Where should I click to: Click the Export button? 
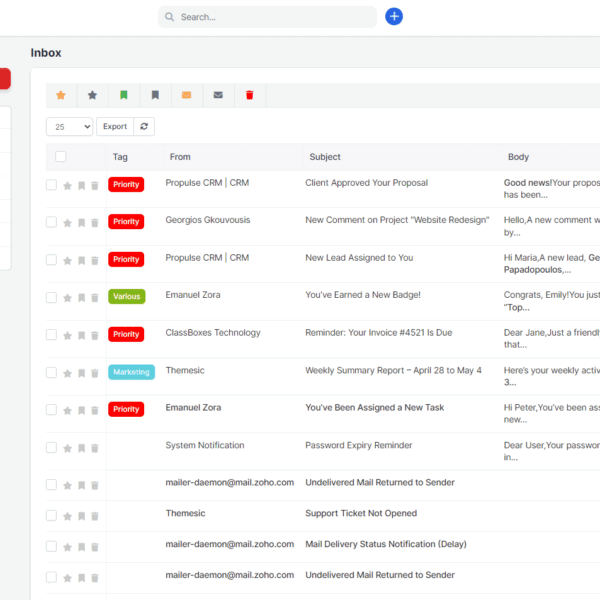(x=115, y=126)
